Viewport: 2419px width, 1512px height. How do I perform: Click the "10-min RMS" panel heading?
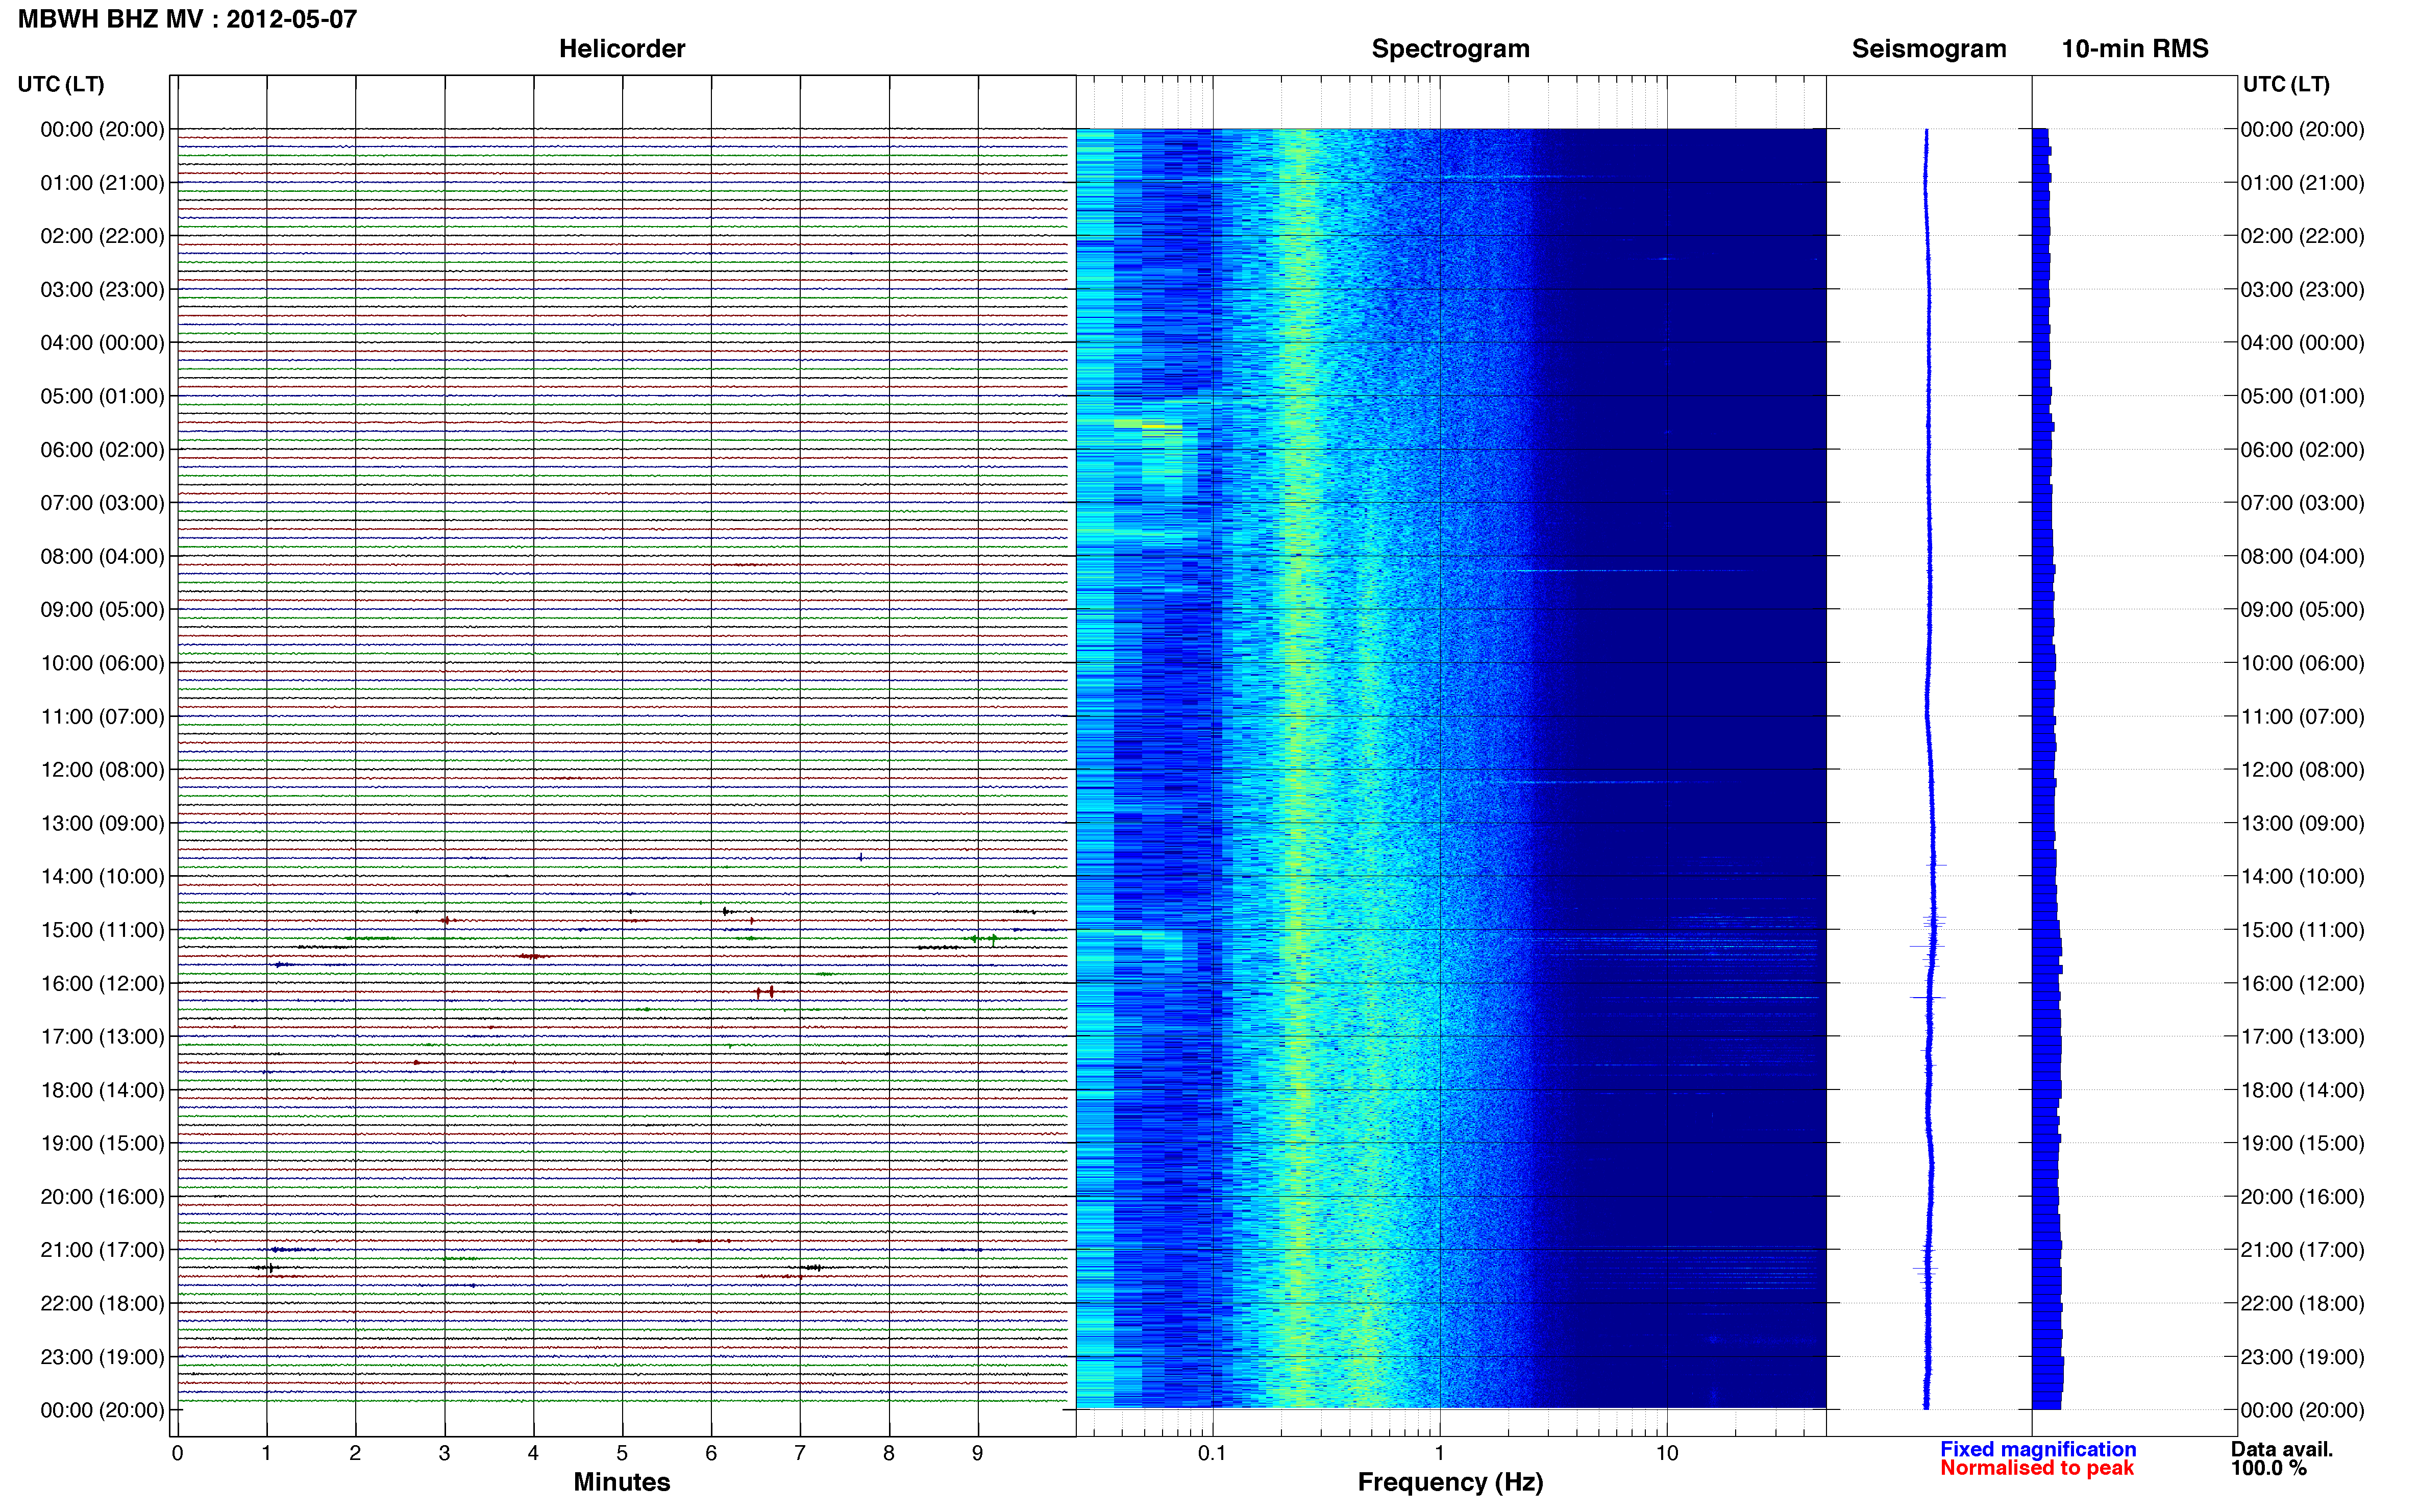(x=2135, y=49)
